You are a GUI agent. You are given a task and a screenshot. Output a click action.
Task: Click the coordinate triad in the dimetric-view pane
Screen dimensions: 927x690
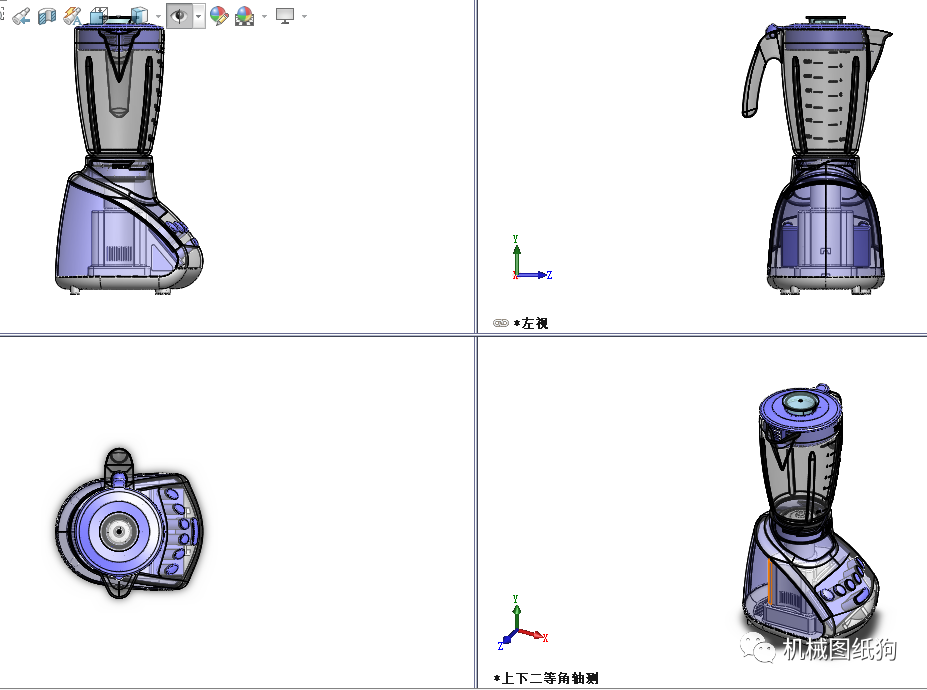point(523,623)
